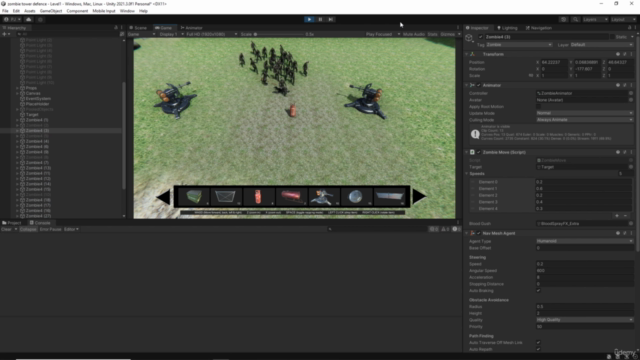Open the Assets menu
Image resolution: width=640 pixels, height=360 pixels.
coord(30,11)
